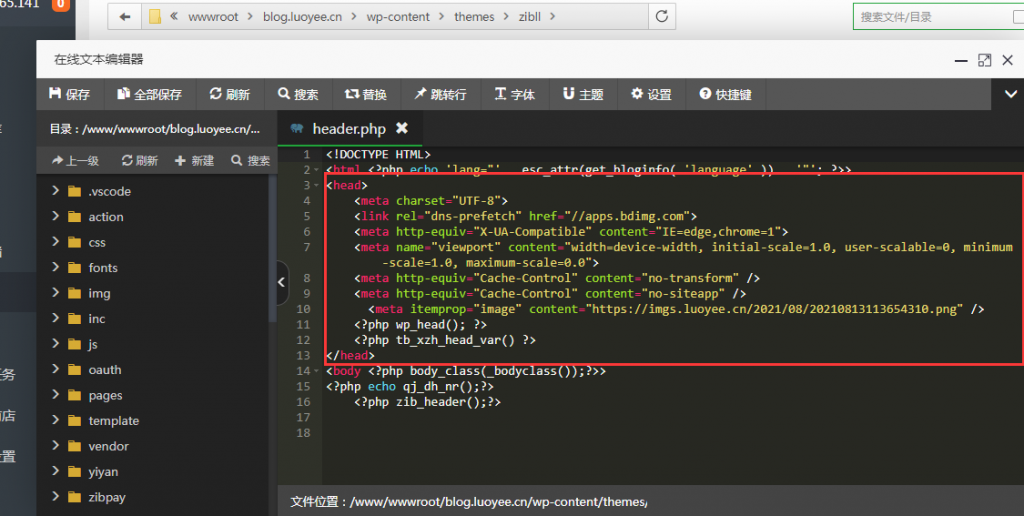This screenshot has width=1024, height=516.
Task: Click the themes breadcrumb
Action: 474,17
